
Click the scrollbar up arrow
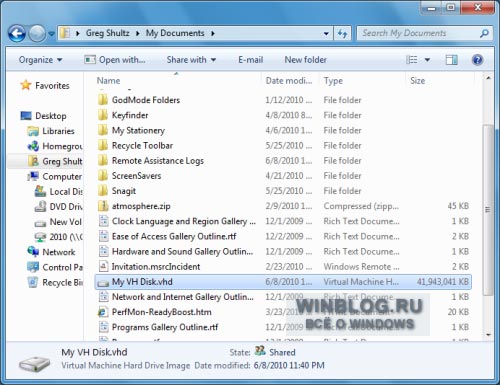tap(488, 79)
